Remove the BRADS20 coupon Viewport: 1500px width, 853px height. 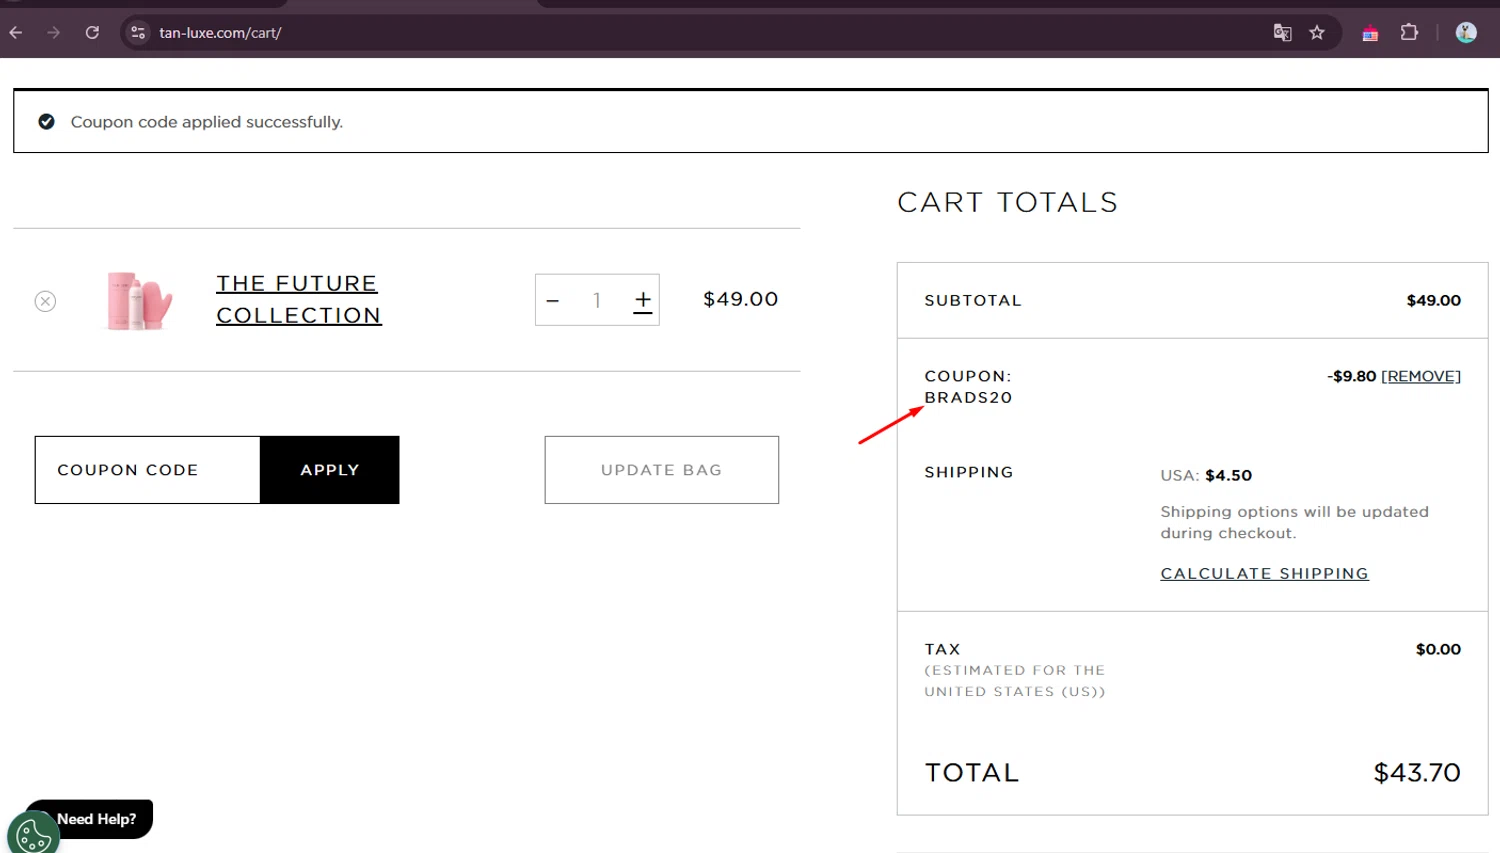click(x=1420, y=376)
